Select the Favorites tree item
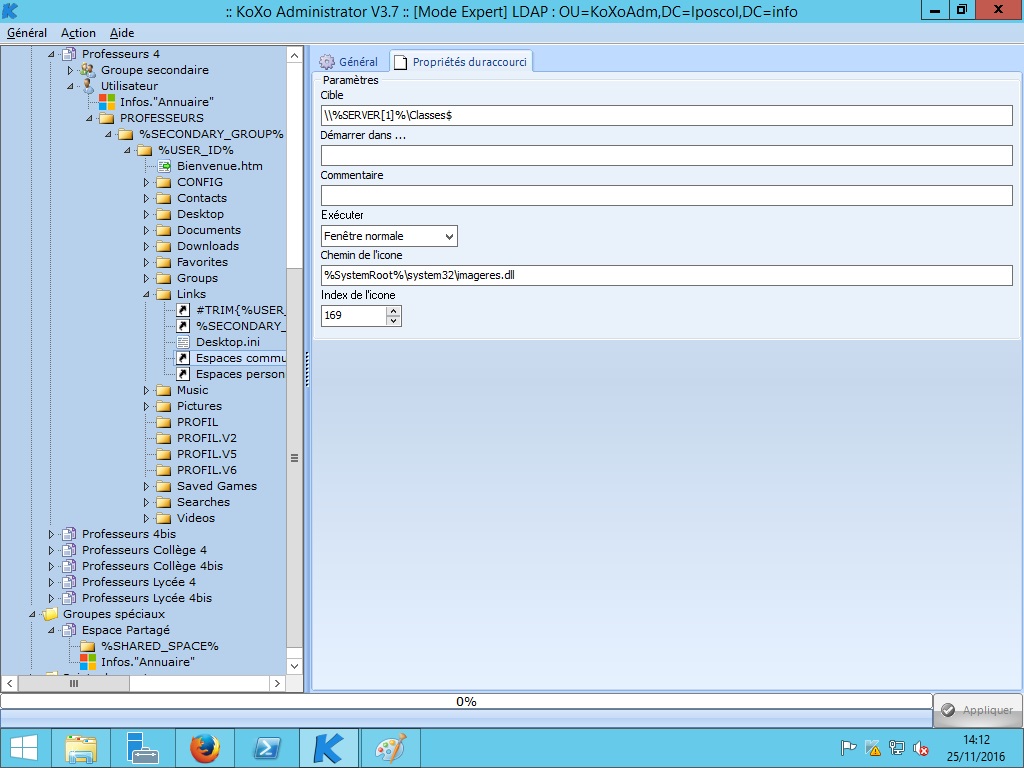This screenshot has height=768, width=1024. (202, 262)
